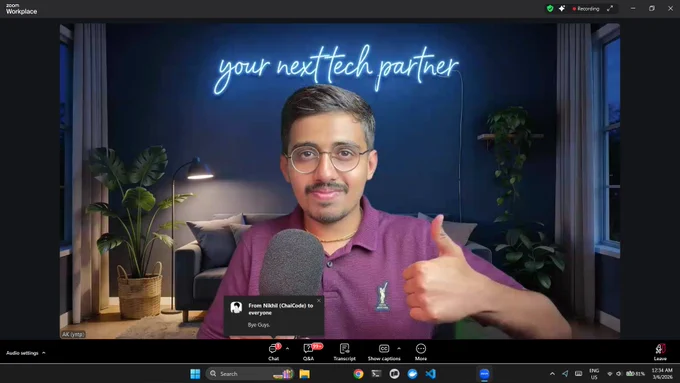Click the Wi-Fi network tray icon
680x383 pixels.
610,373
